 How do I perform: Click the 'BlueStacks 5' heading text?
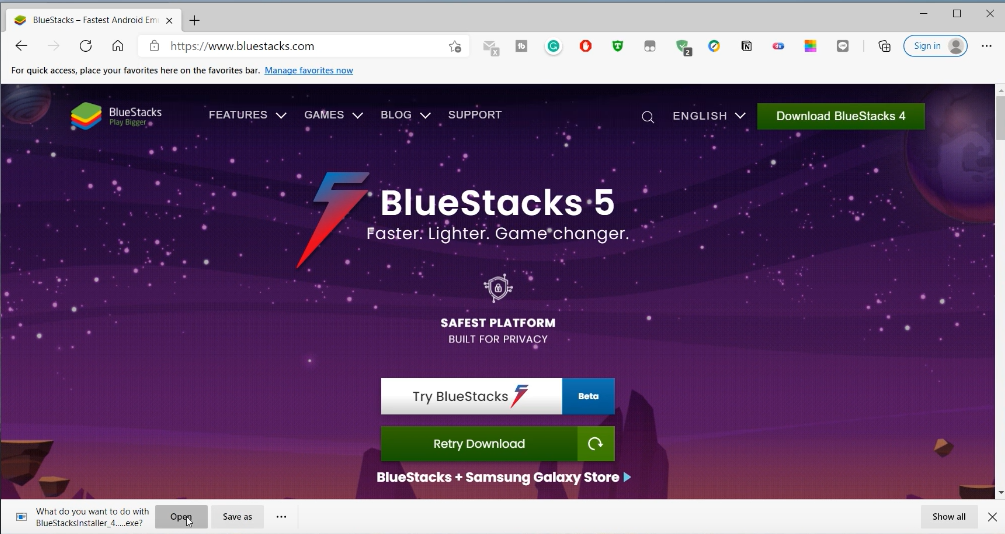[497, 203]
